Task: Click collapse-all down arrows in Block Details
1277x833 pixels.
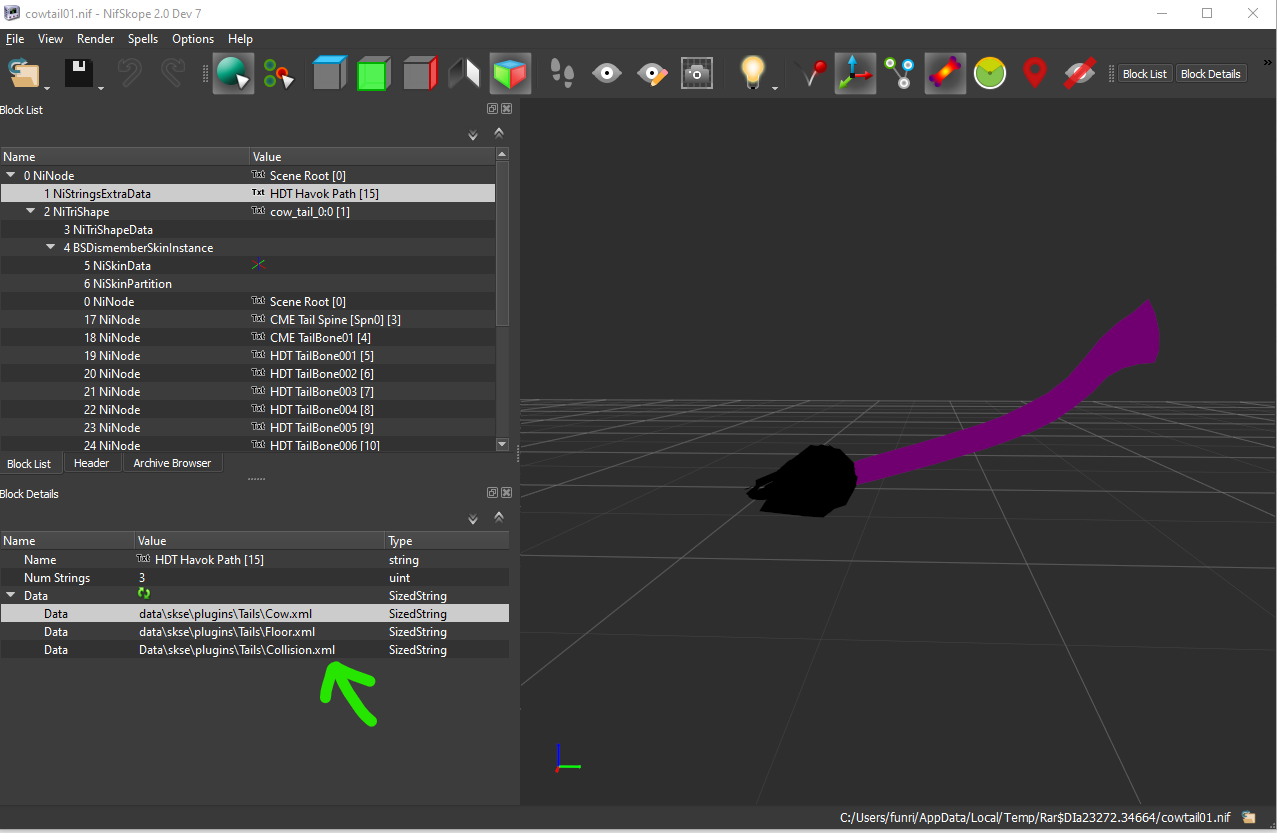Action: 474,519
